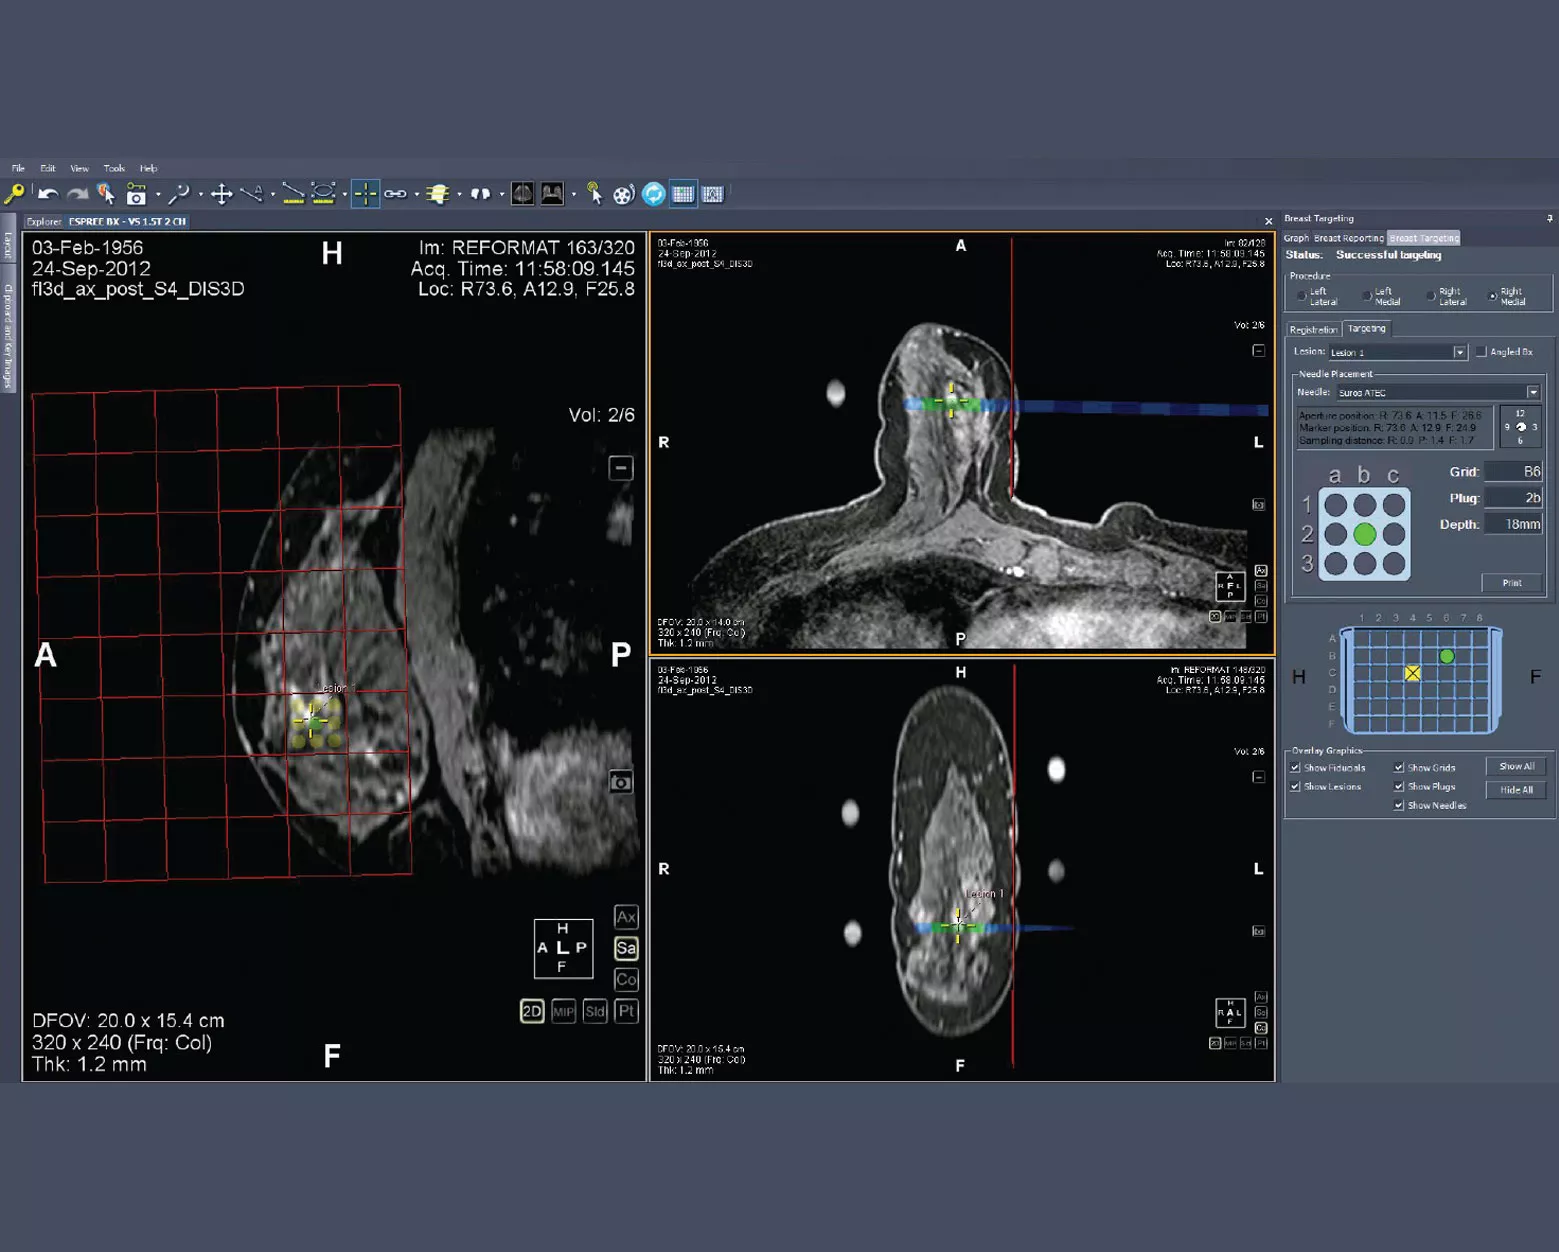
Task: Open the cine film reel tool
Action: (621, 195)
